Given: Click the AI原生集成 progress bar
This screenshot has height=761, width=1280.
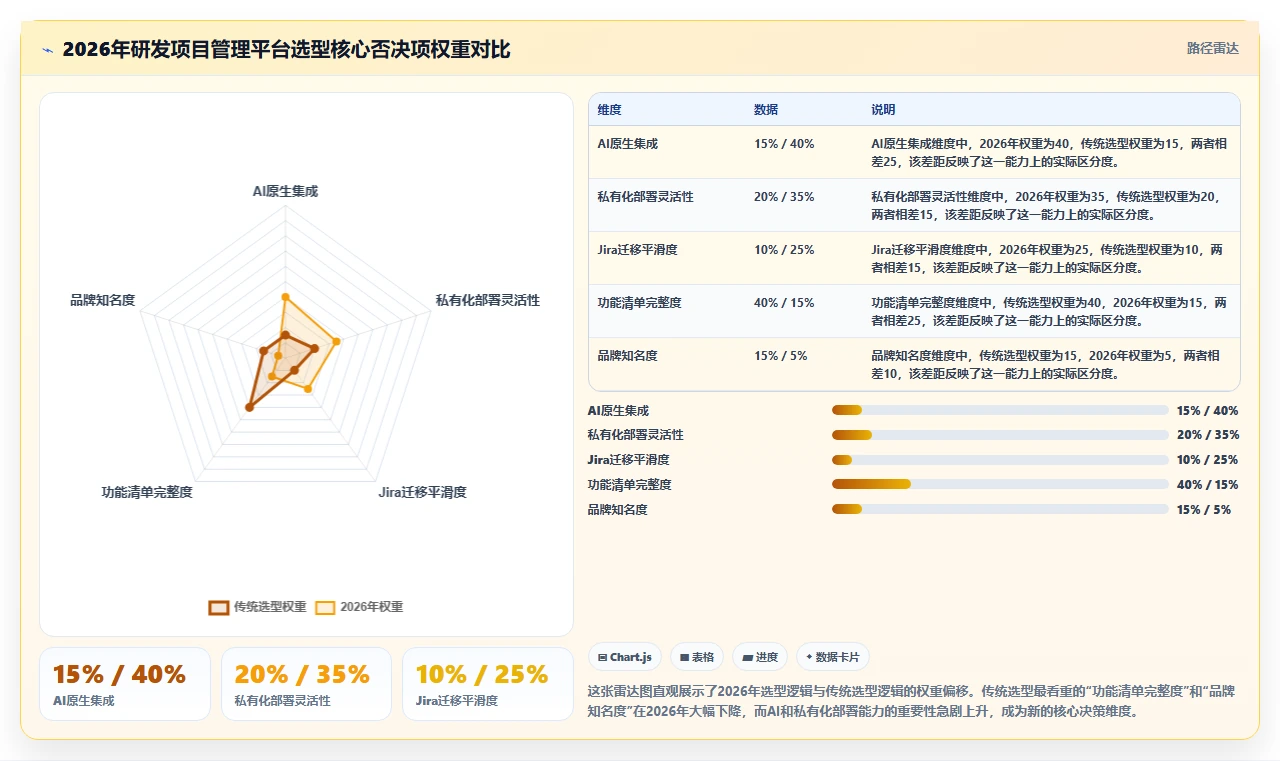Looking at the screenshot, I should point(1000,410).
